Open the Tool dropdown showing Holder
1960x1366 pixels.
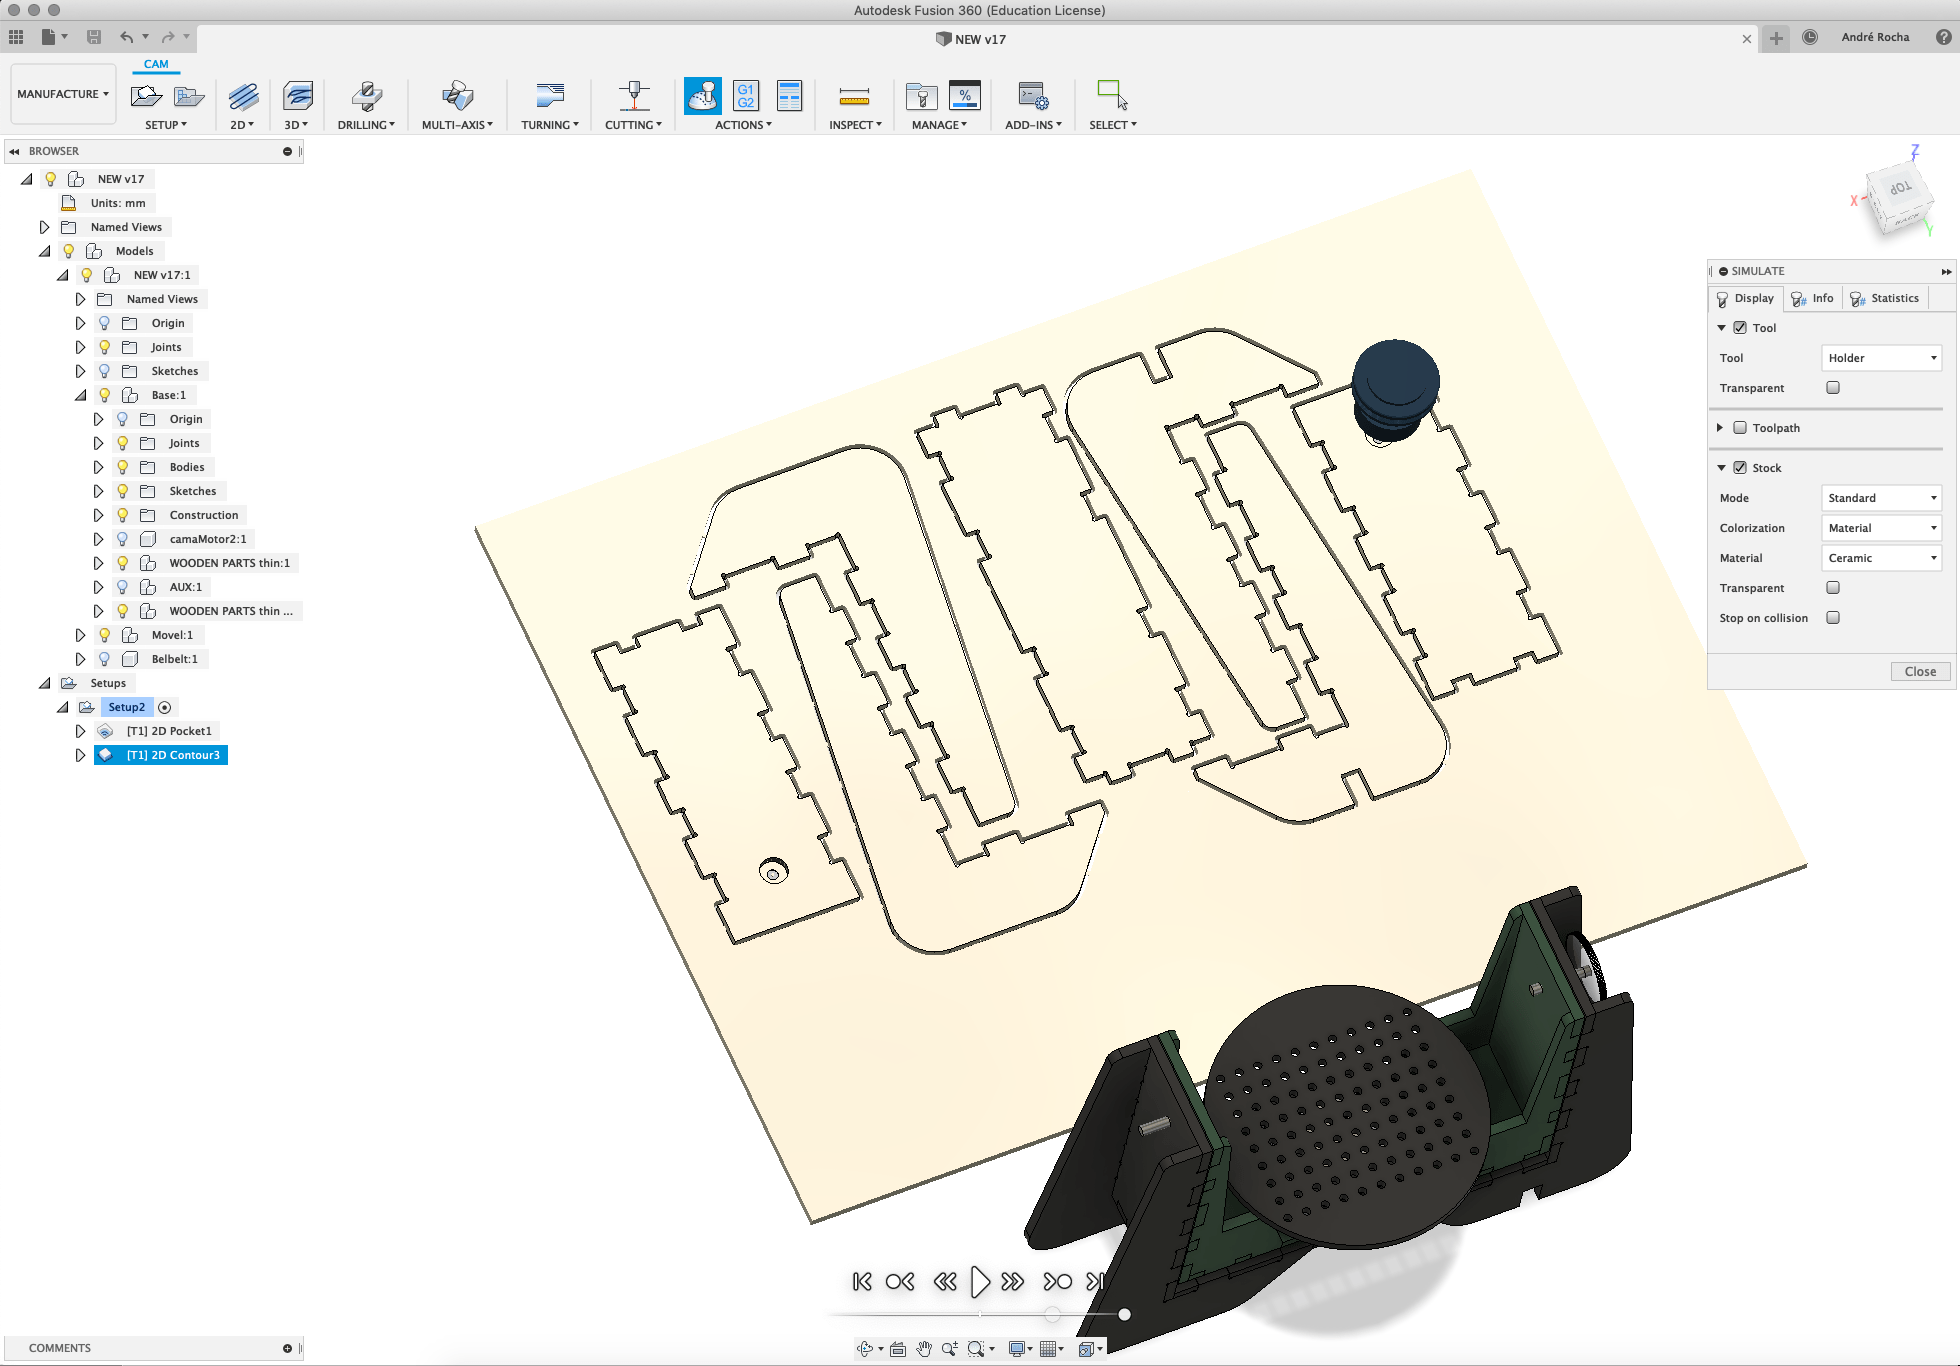(1881, 357)
